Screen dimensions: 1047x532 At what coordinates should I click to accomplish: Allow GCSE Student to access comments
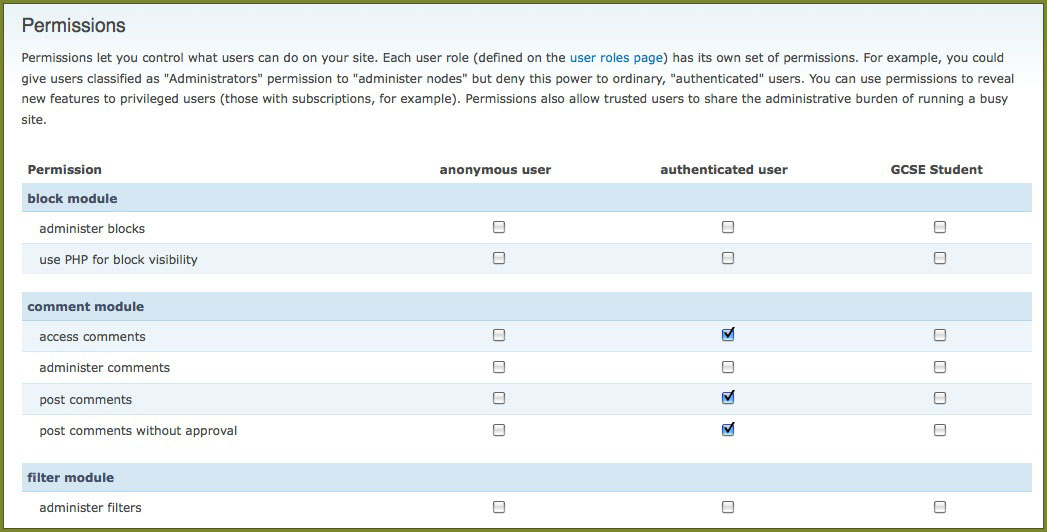click(x=940, y=335)
